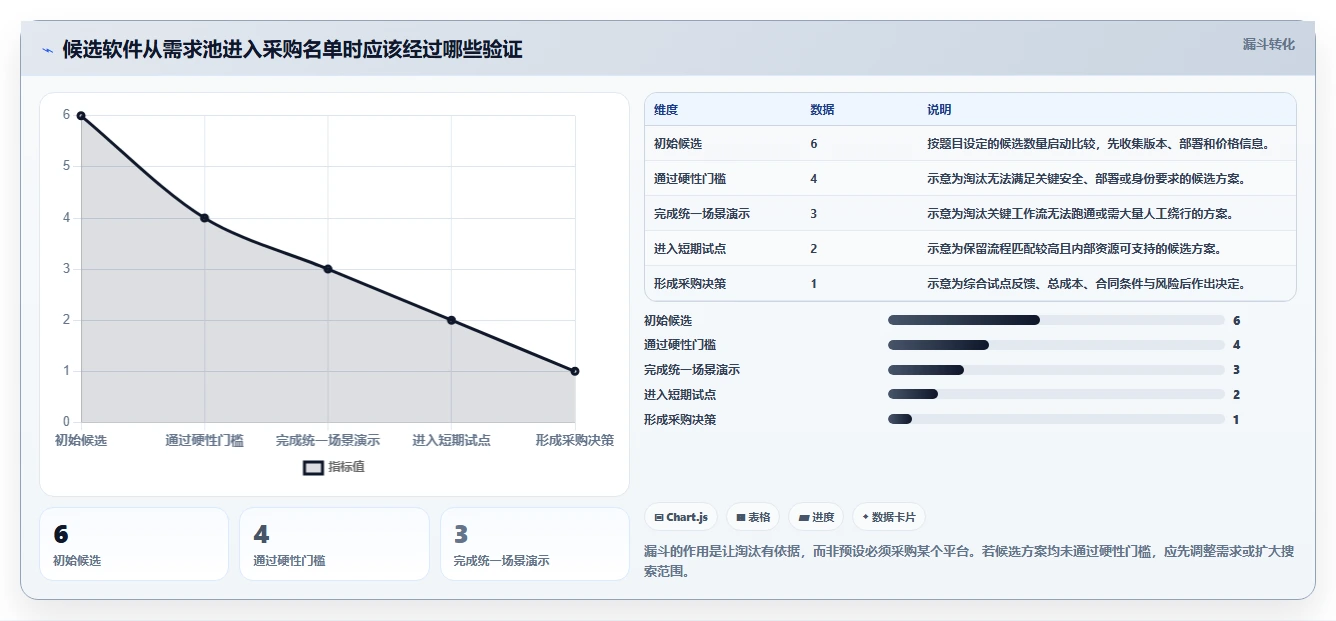
Task: Click the x-axis label 完成统一场景演示
Action: coord(328,440)
